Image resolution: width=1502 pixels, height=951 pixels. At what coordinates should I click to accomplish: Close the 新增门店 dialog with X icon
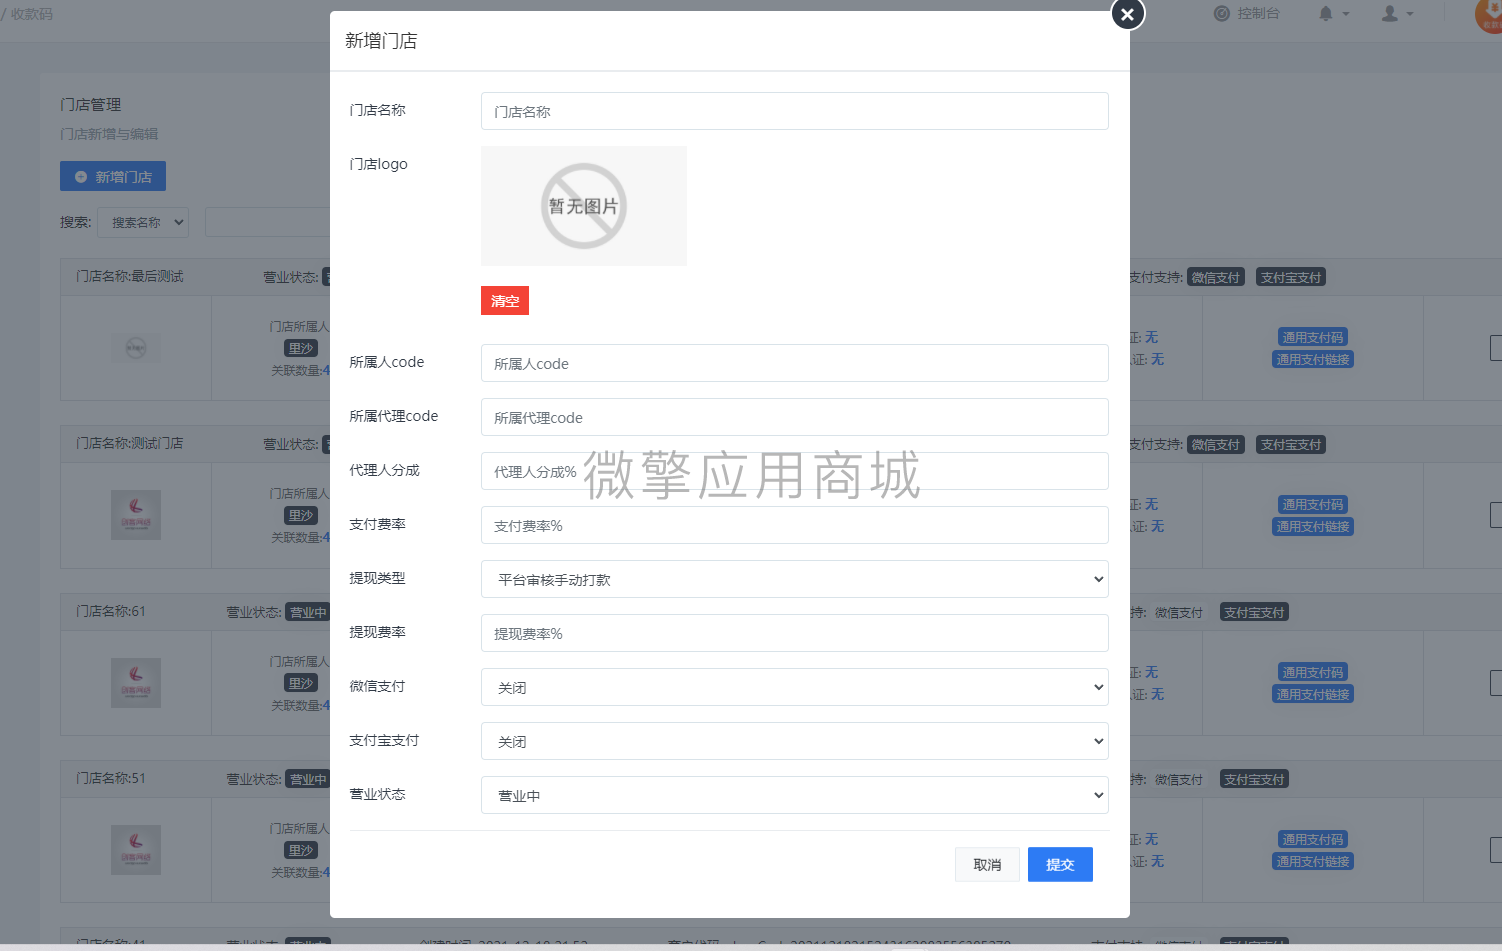pos(1127,14)
